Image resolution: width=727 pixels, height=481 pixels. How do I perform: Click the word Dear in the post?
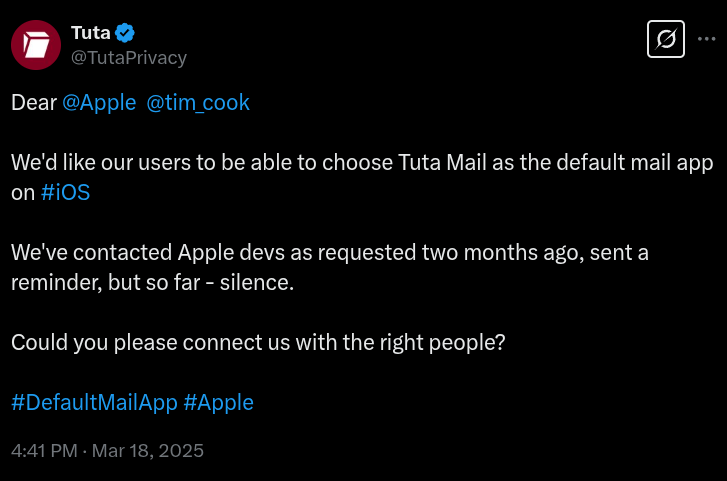34,103
